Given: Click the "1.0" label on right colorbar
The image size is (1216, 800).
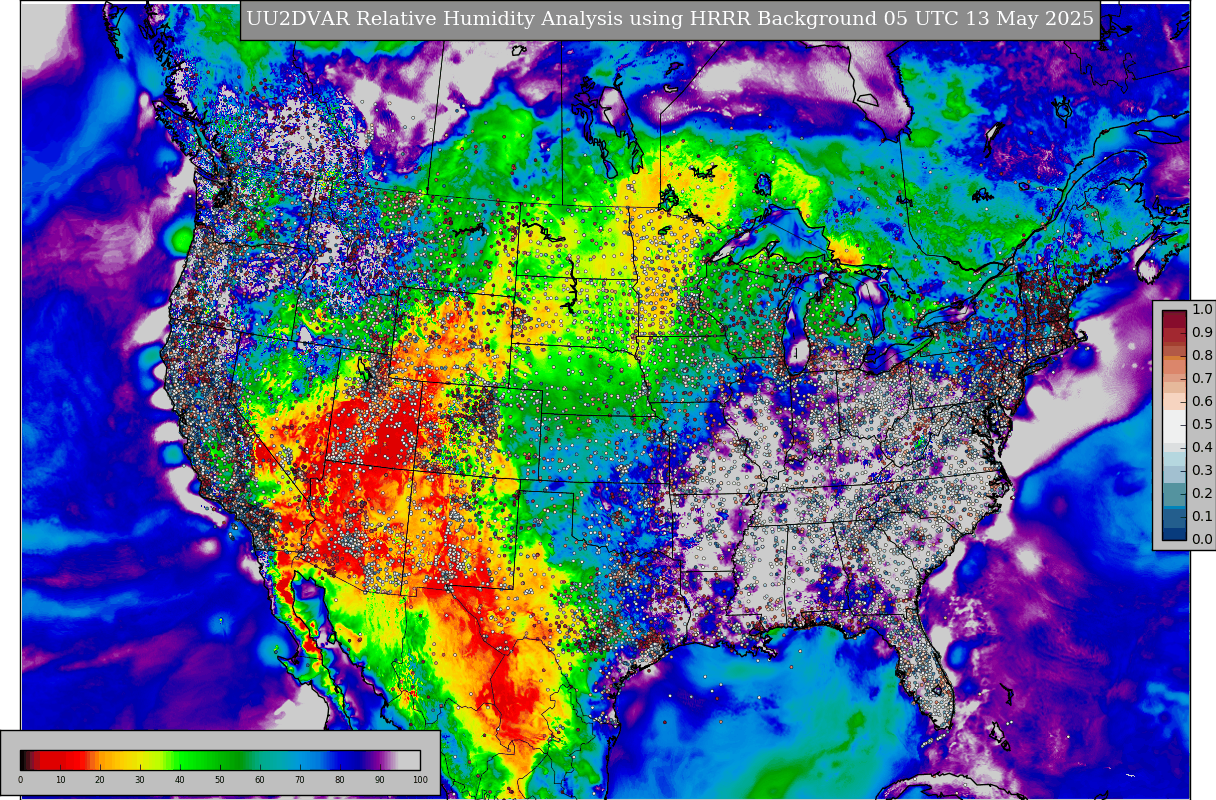Looking at the screenshot, I should point(1202,310).
